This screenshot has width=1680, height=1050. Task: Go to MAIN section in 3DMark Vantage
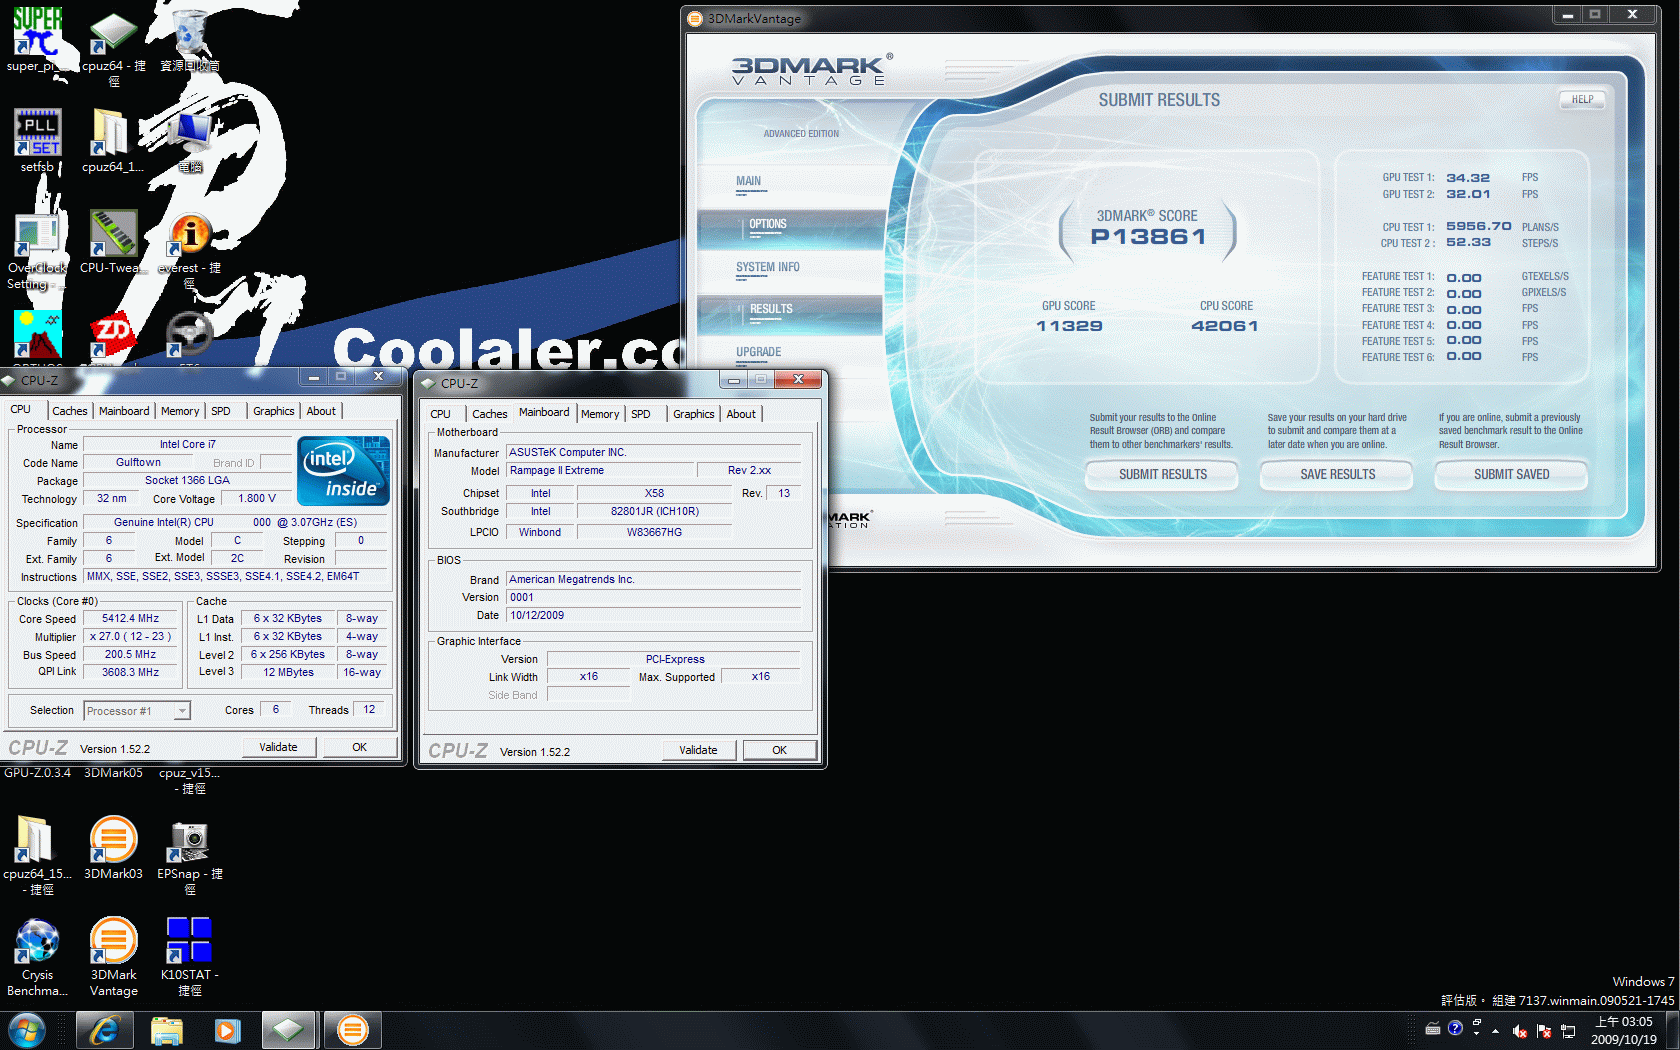(x=750, y=182)
